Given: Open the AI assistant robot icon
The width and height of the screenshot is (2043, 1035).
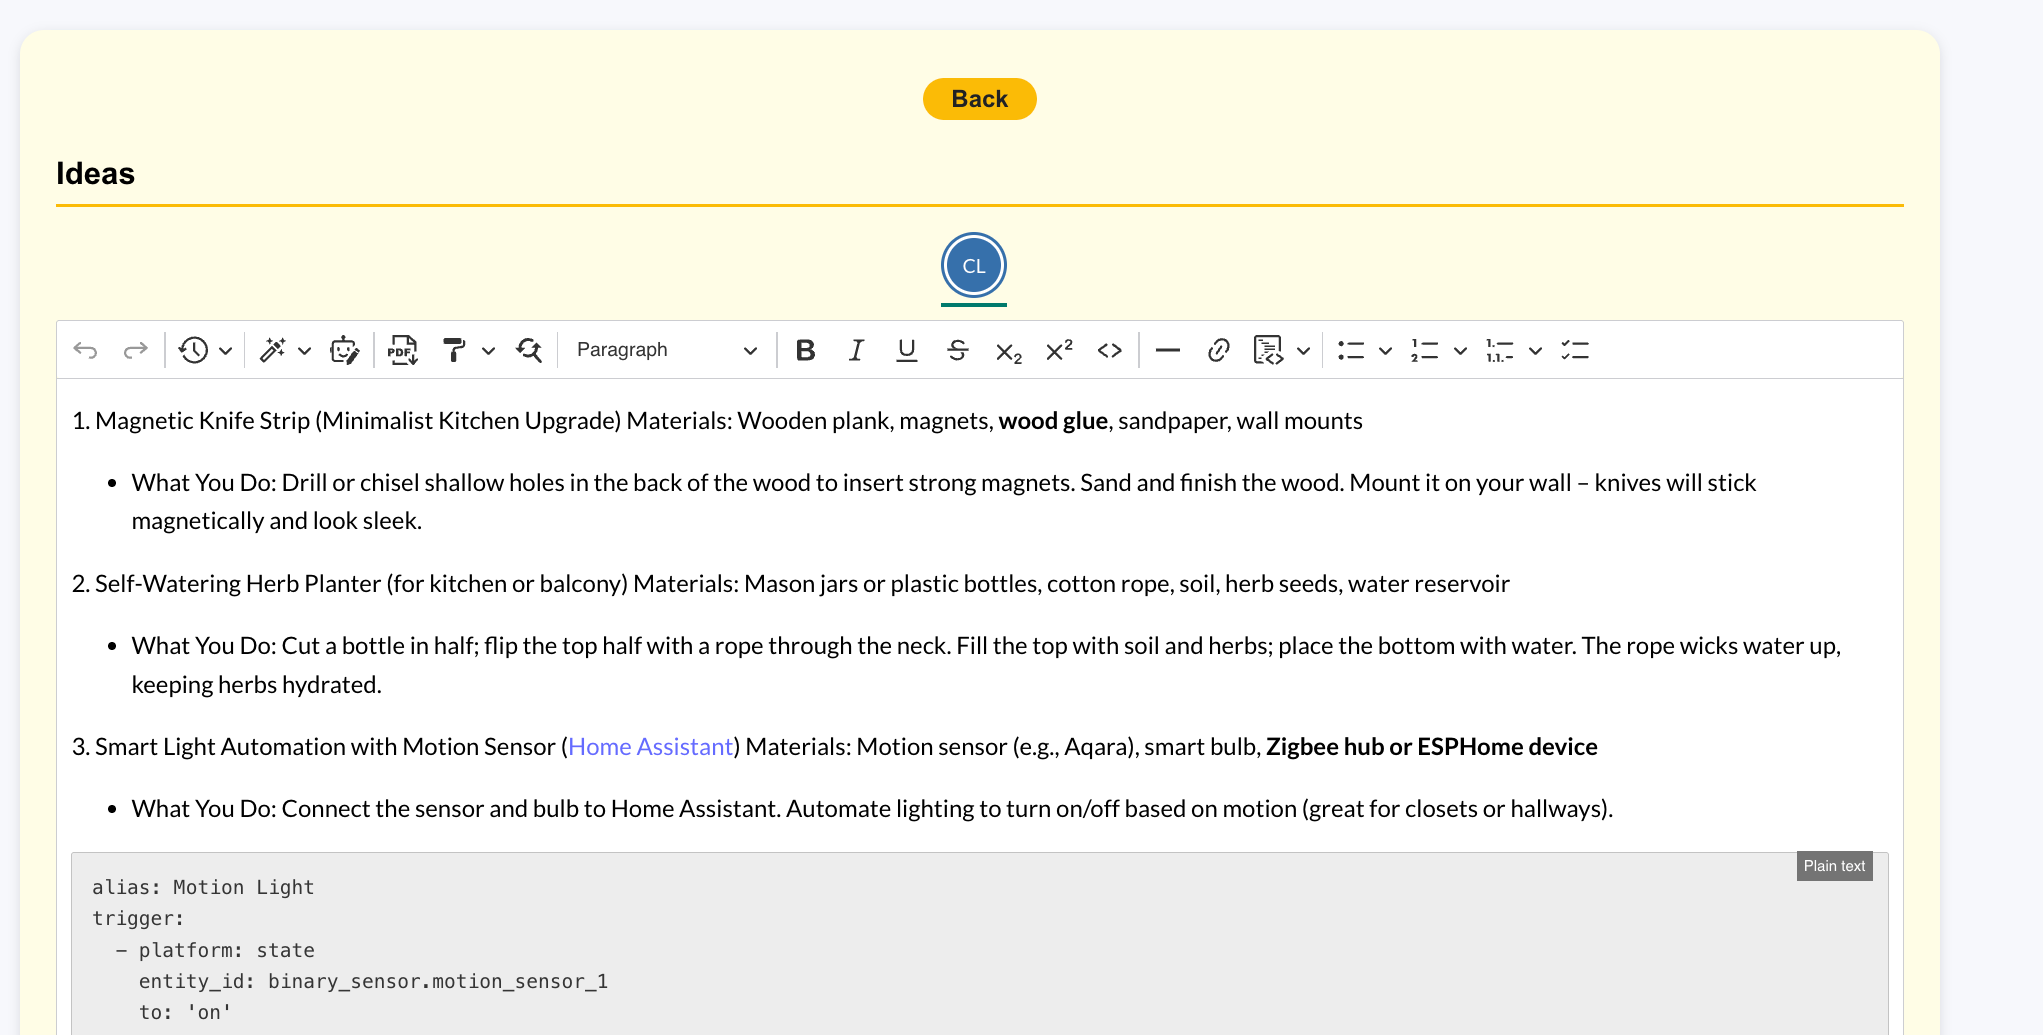Looking at the screenshot, I should (x=345, y=350).
